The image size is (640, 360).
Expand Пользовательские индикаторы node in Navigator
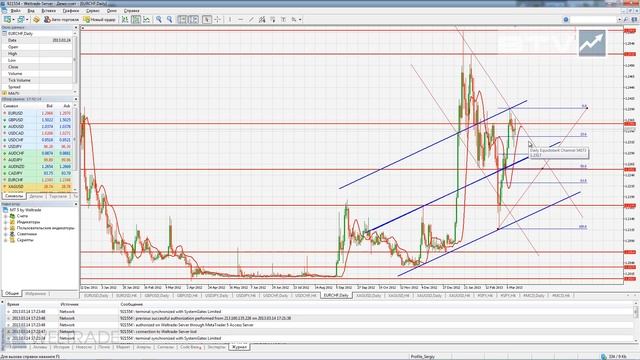point(6,228)
